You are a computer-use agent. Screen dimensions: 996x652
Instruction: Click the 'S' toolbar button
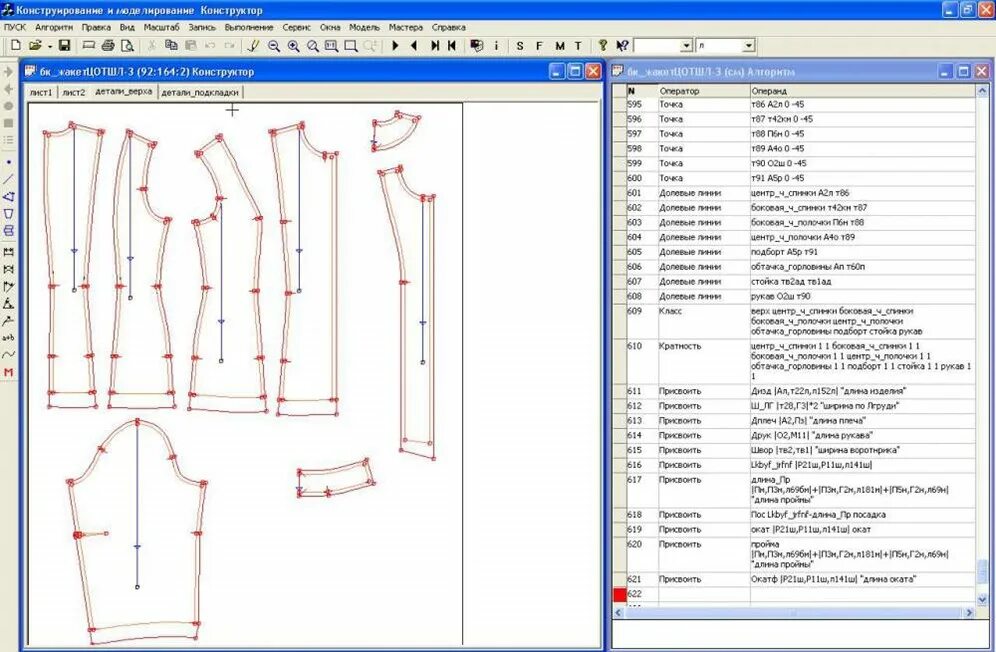coord(520,46)
